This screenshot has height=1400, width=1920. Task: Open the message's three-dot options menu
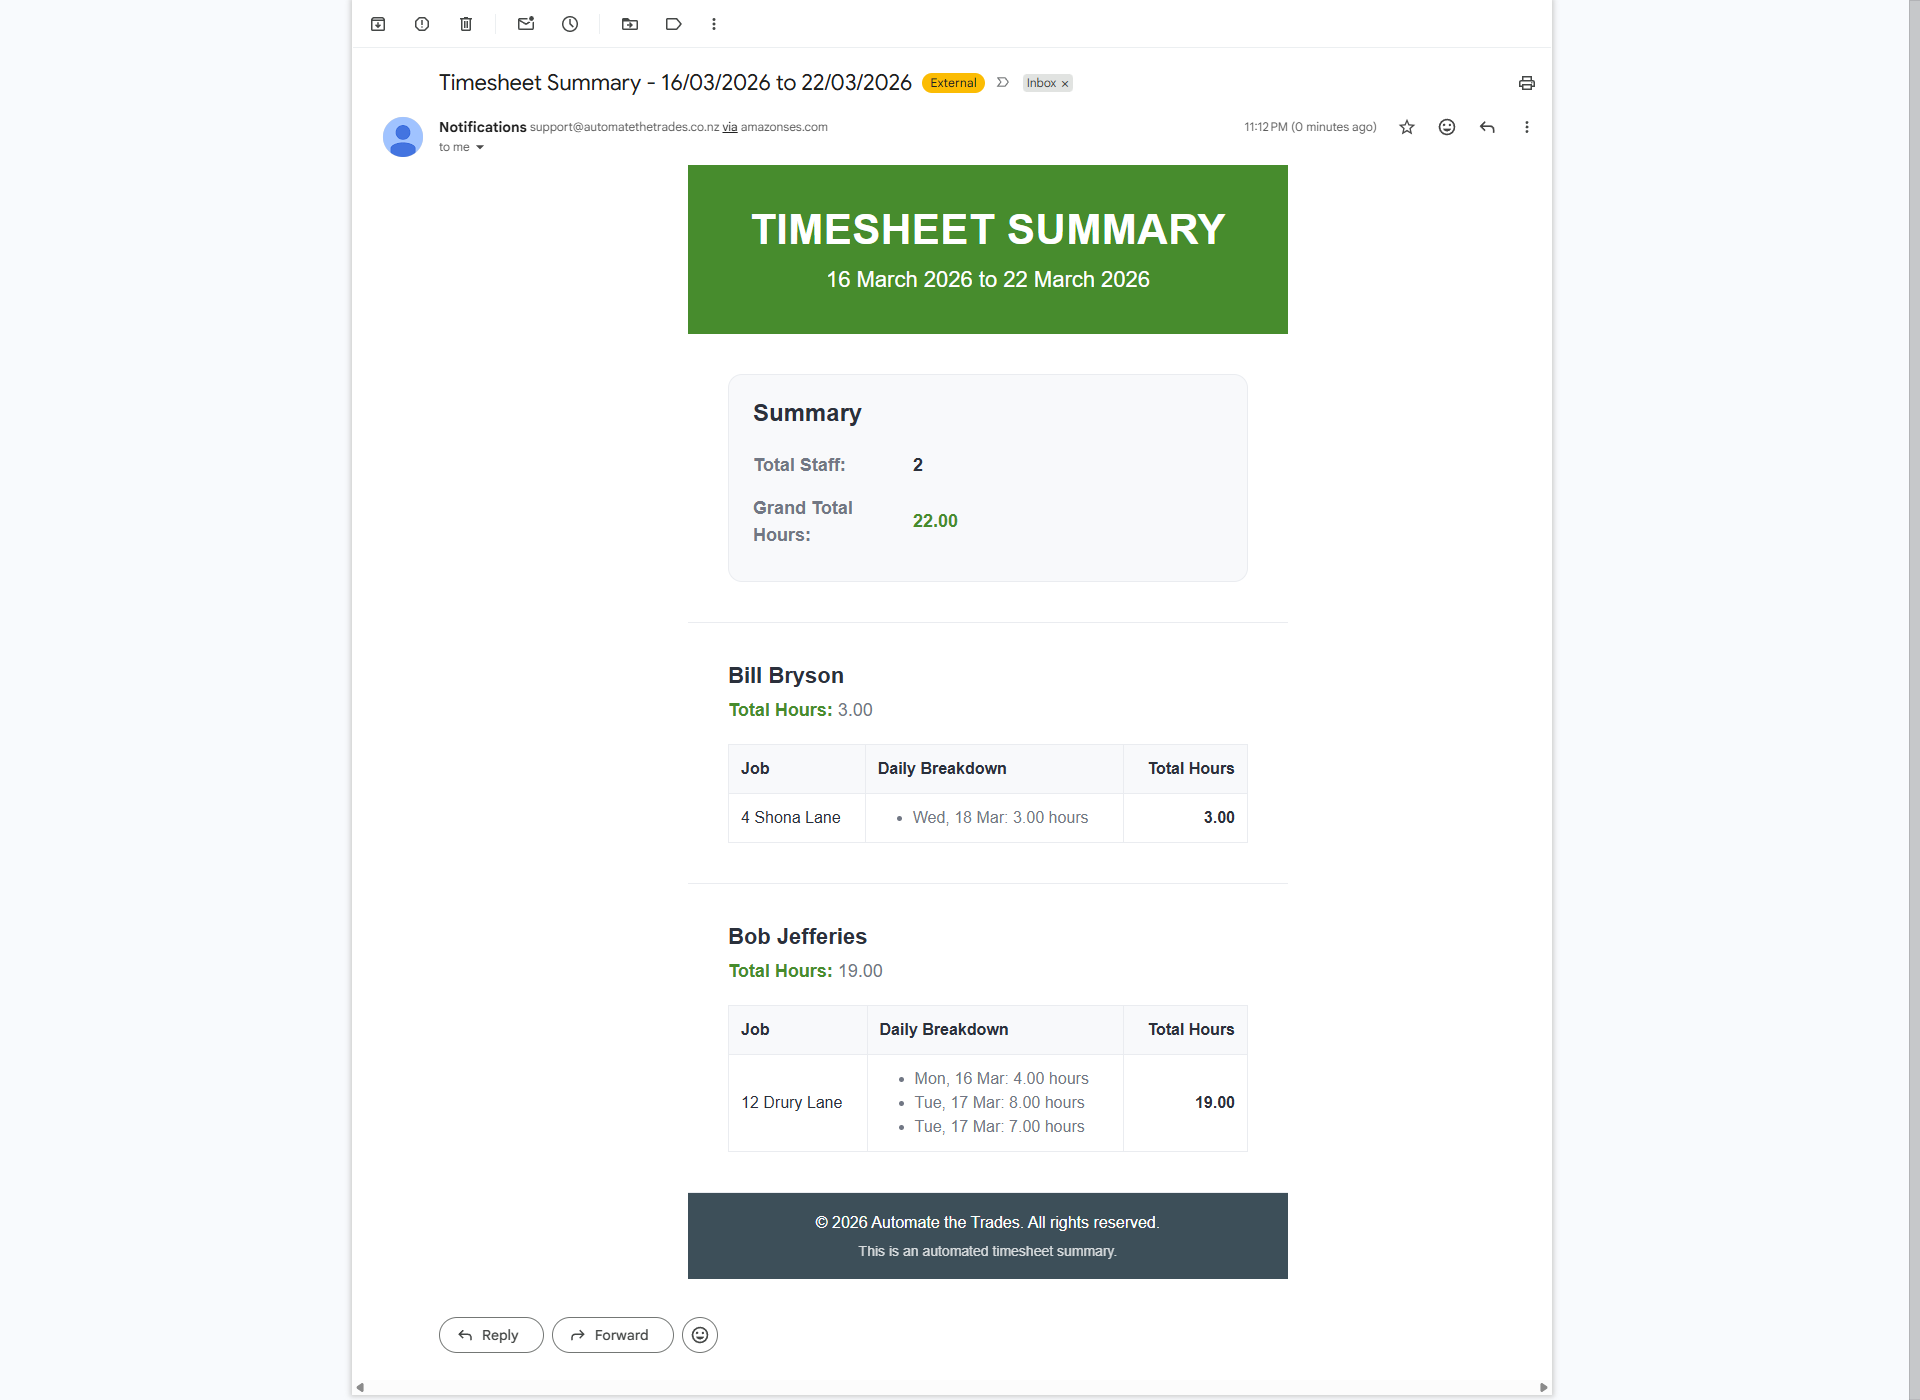coord(1526,127)
